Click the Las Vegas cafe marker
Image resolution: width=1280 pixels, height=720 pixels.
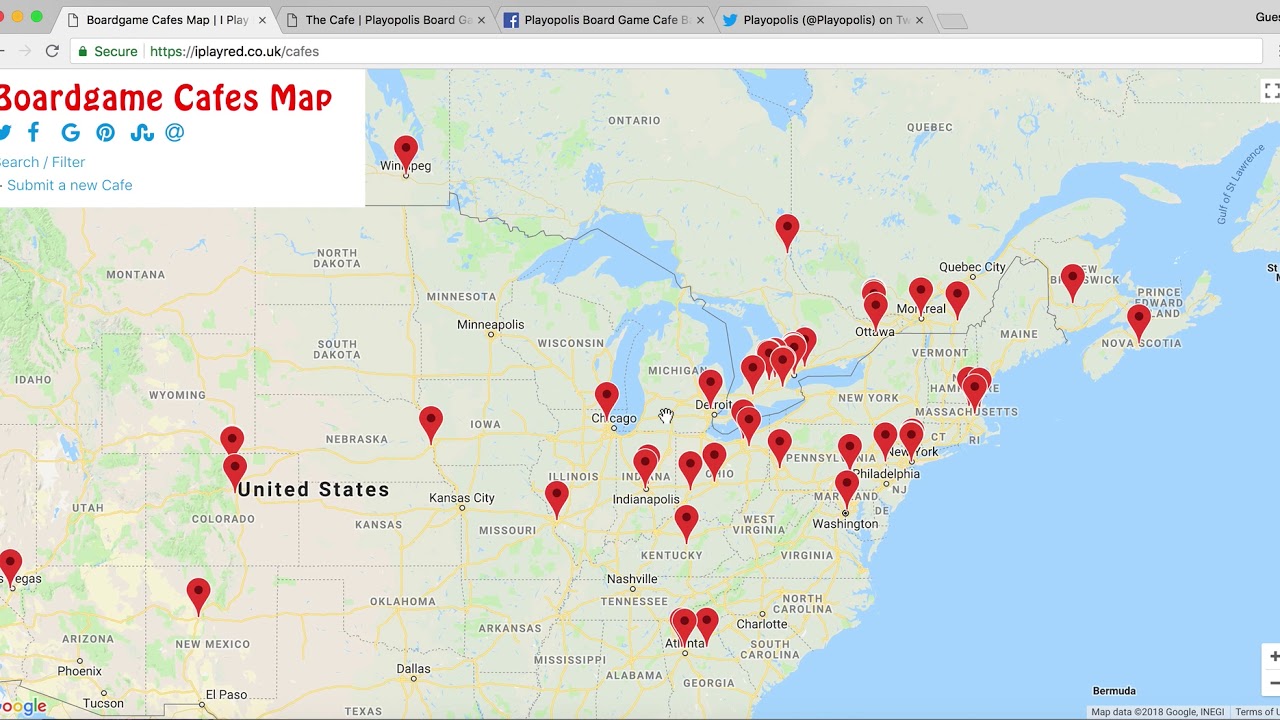pyautogui.click(x=11, y=567)
